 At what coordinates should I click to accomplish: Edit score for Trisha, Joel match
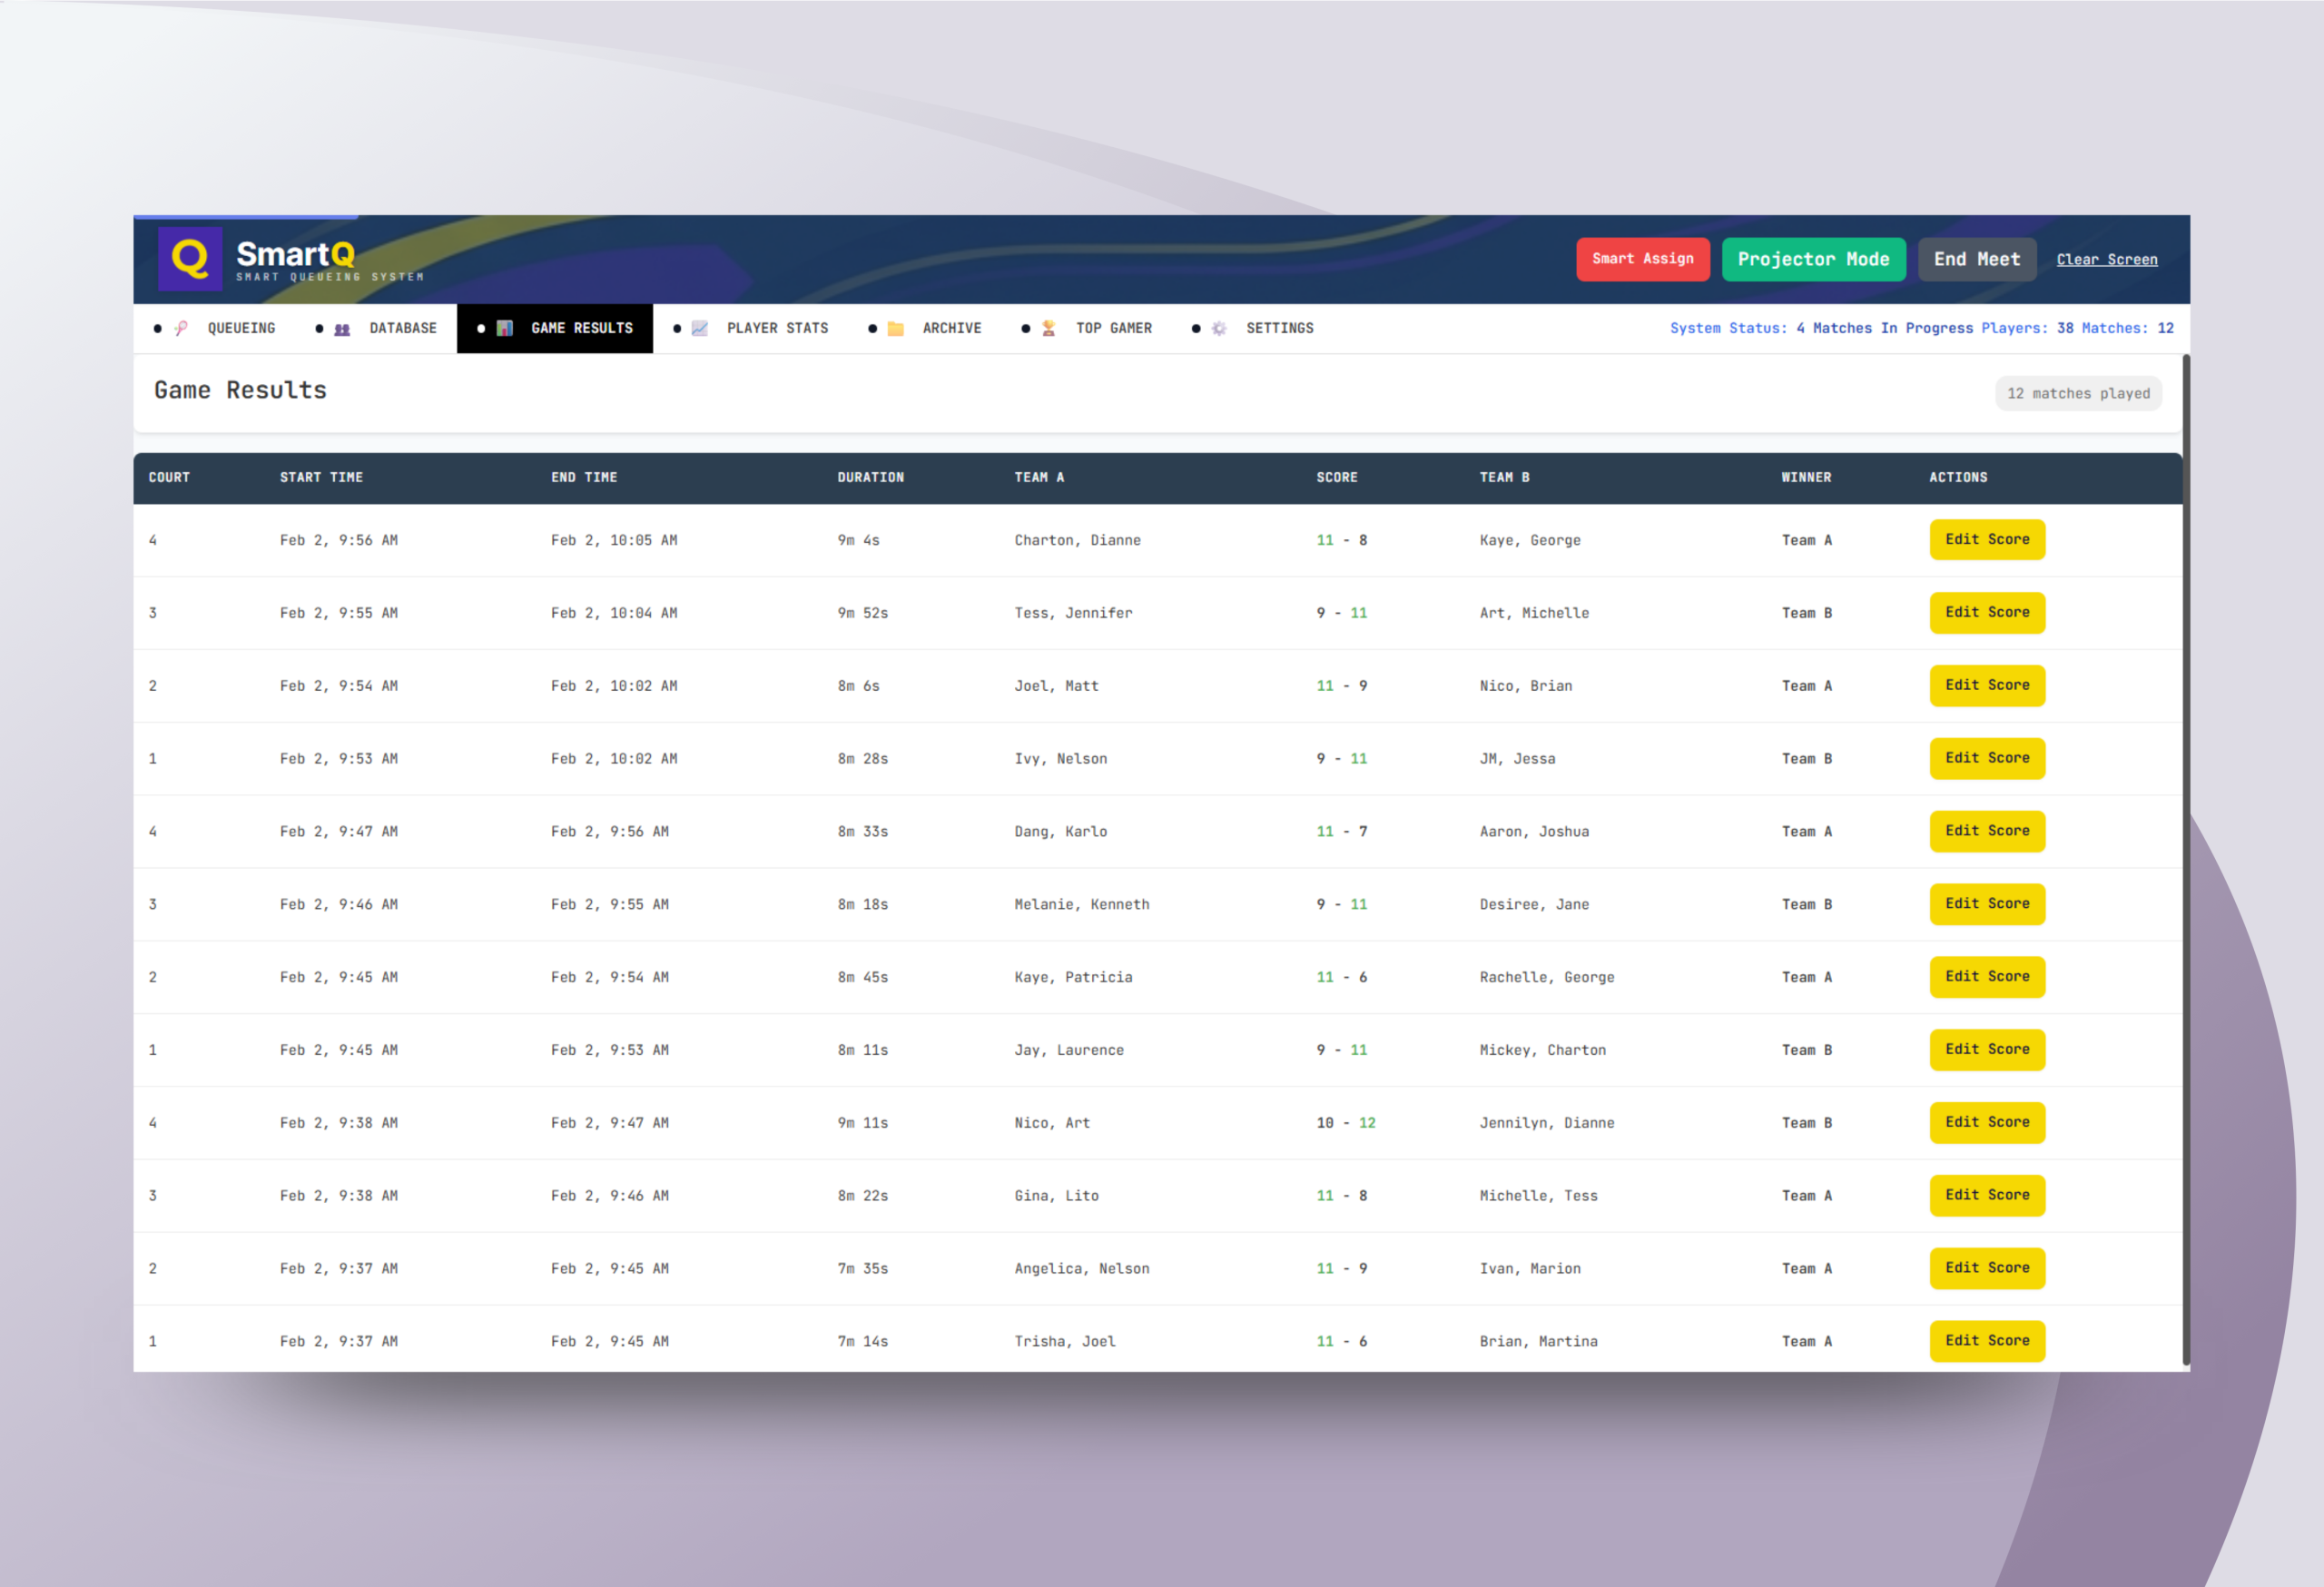(x=1986, y=1340)
